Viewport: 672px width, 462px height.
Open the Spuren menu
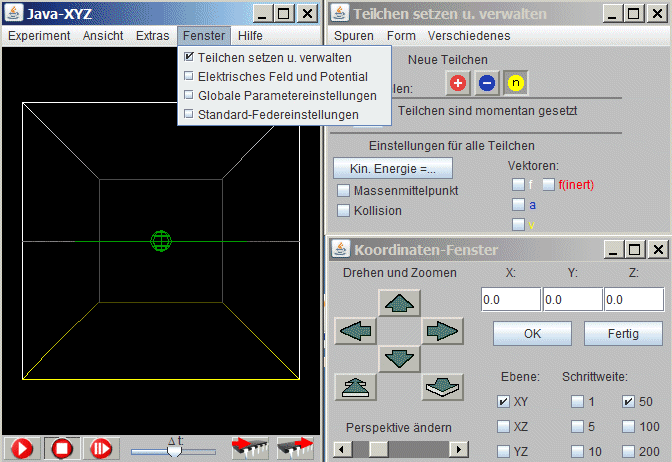pyautogui.click(x=354, y=36)
